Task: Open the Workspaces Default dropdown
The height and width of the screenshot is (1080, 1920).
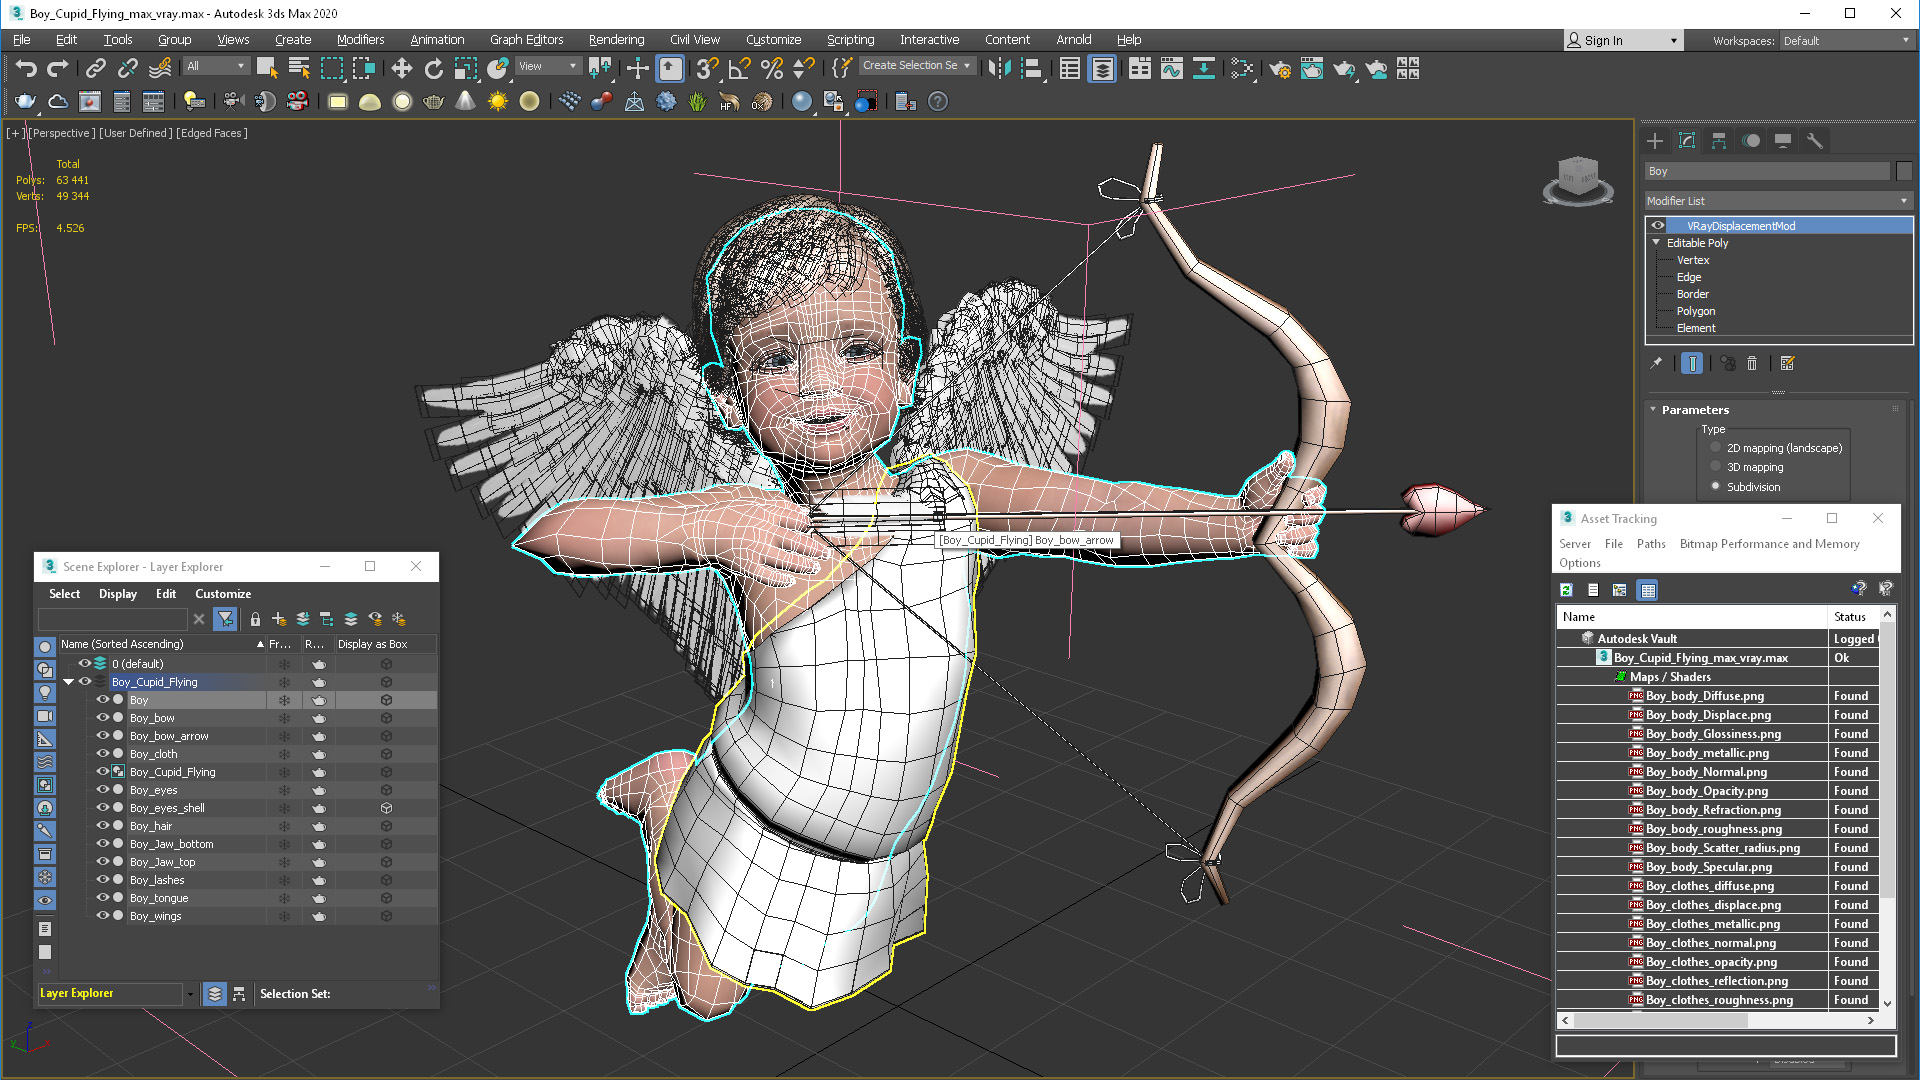Action: (x=1846, y=41)
